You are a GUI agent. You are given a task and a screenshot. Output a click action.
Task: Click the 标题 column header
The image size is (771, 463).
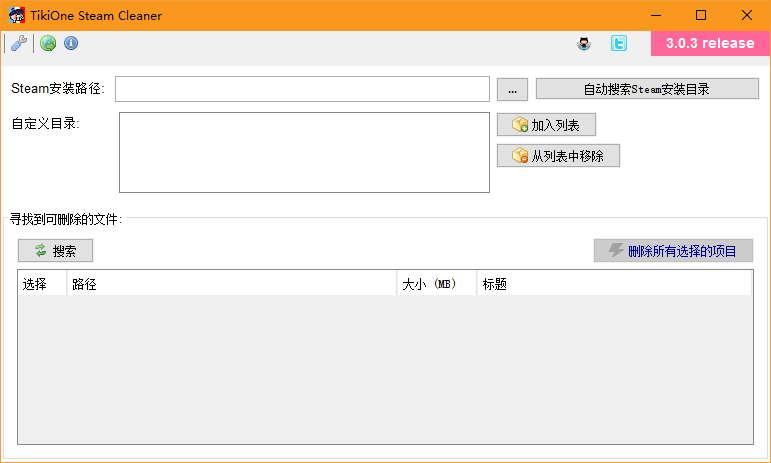(613, 284)
